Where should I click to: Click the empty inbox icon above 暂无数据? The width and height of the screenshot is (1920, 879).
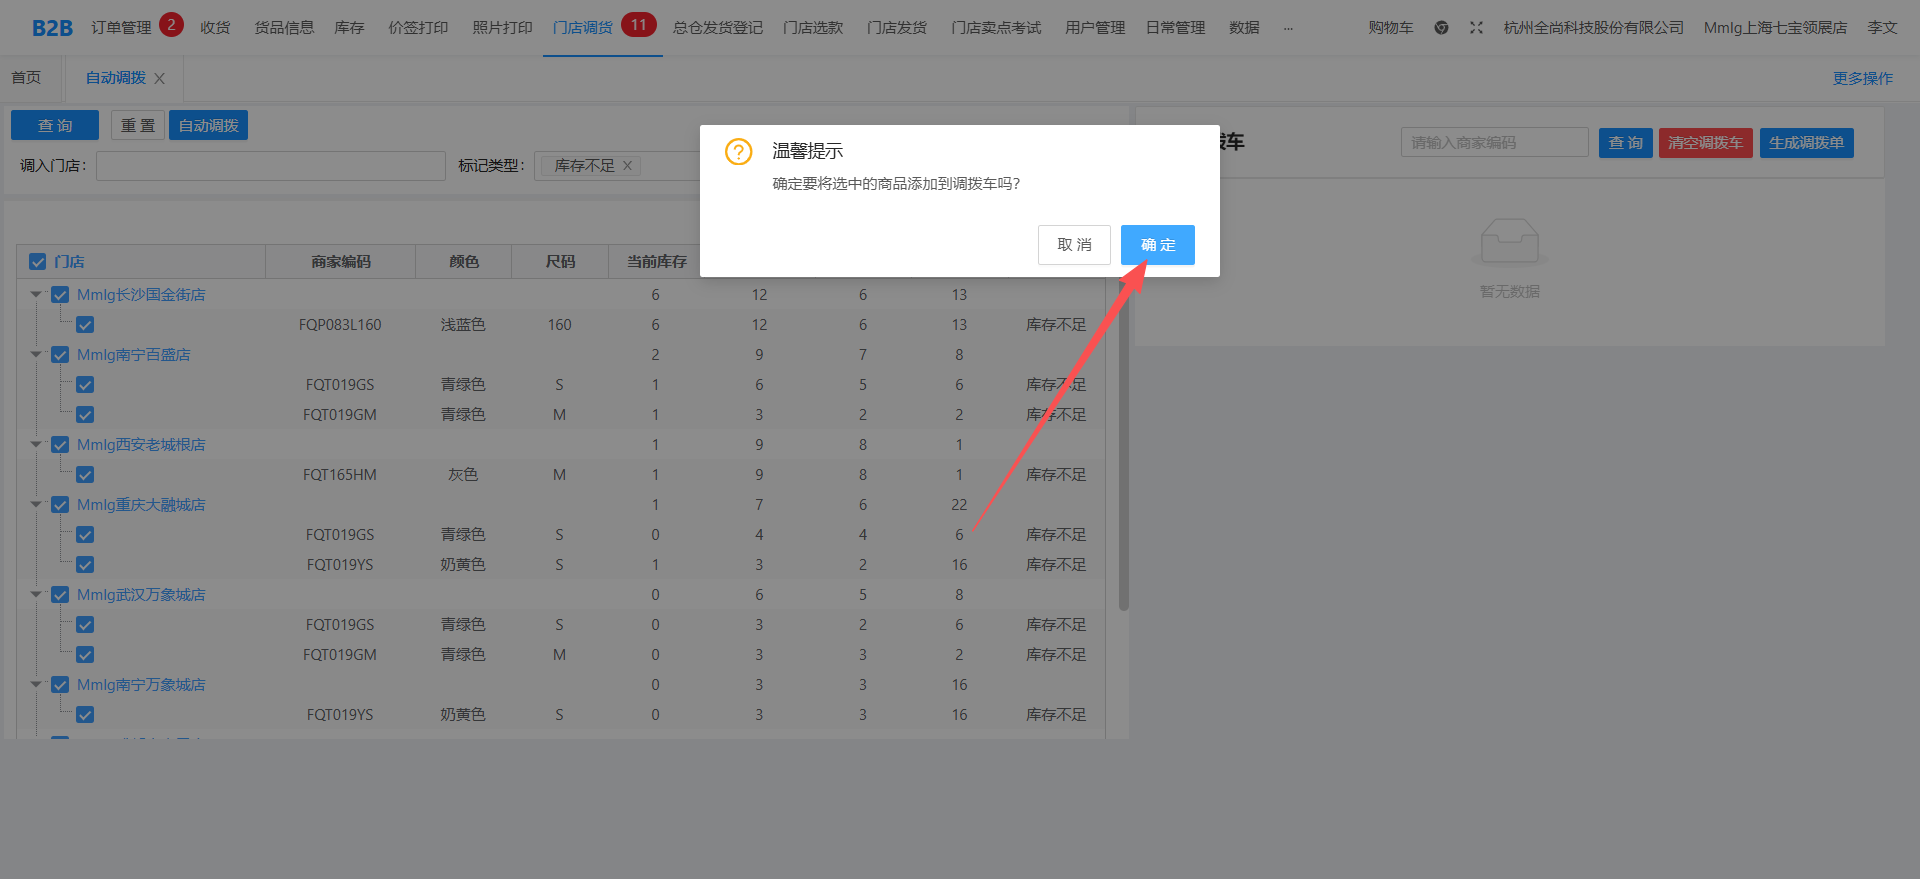pos(1509,242)
